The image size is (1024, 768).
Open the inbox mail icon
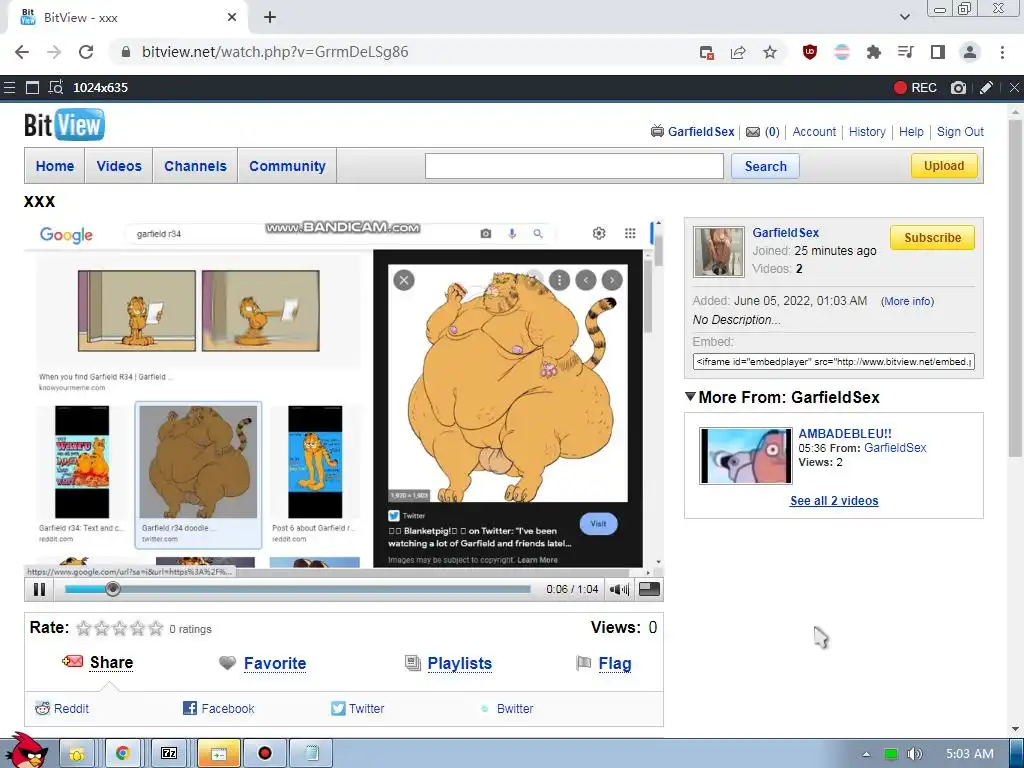[753, 132]
